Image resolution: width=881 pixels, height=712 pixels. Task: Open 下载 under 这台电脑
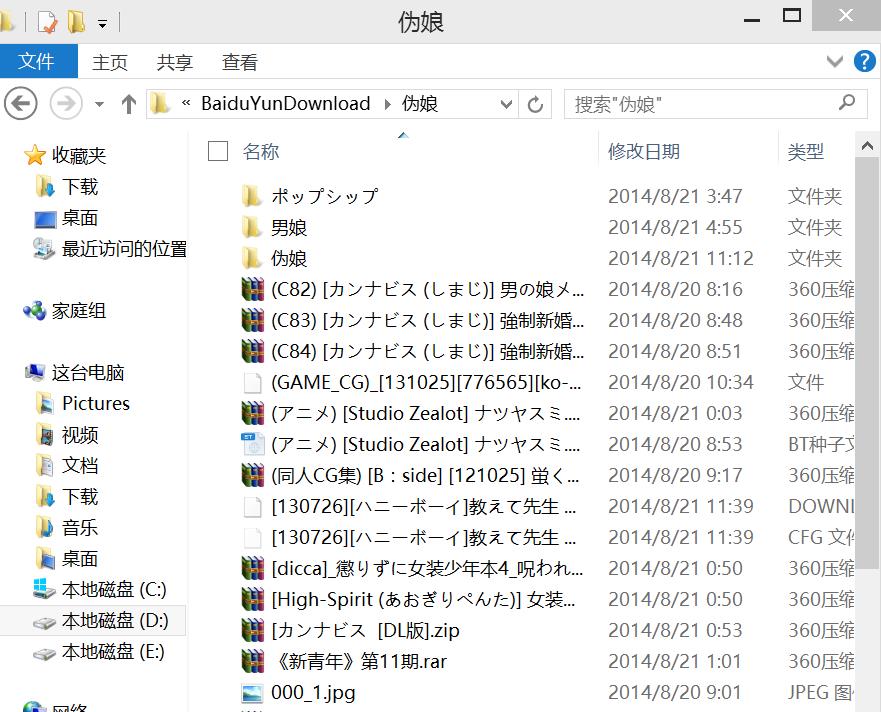point(80,496)
